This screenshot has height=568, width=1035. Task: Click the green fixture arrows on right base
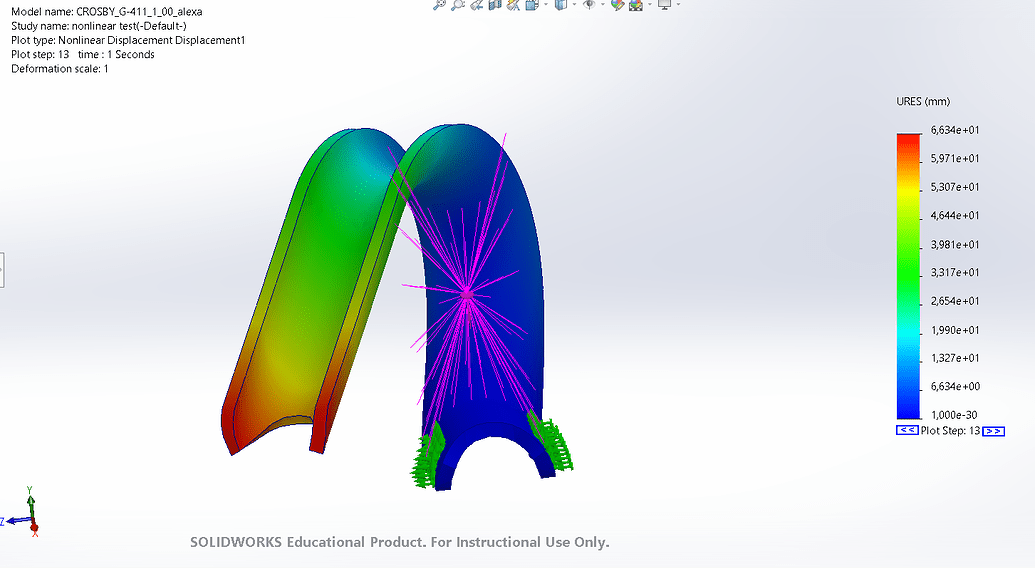coord(551,441)
